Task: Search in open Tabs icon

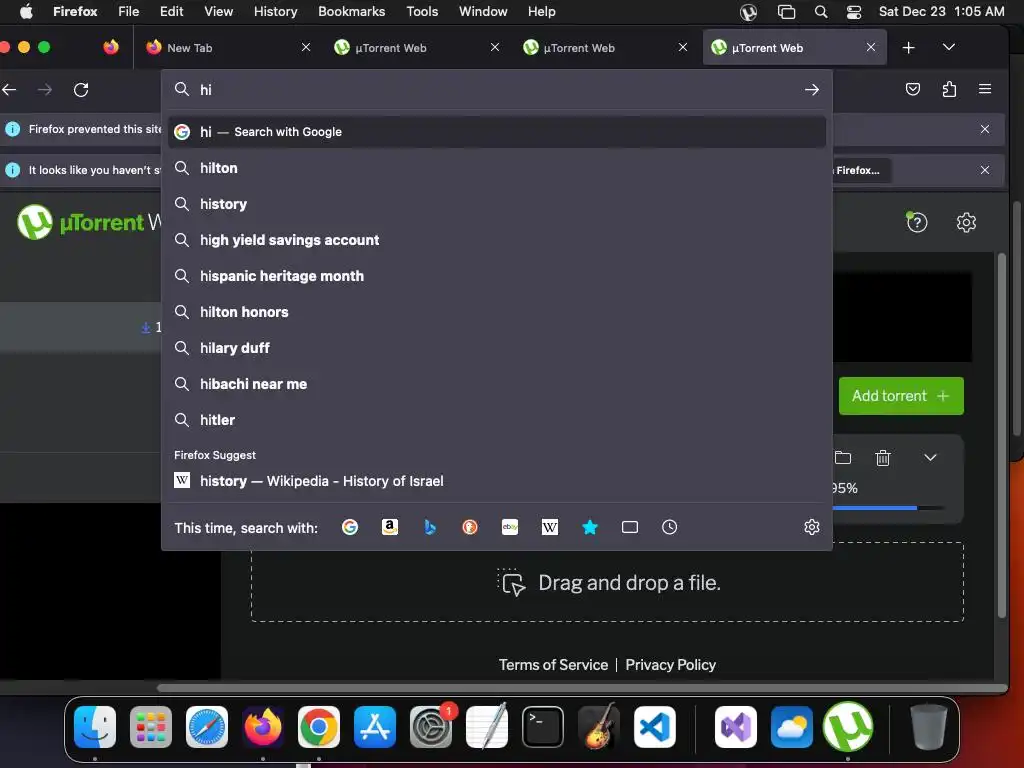Action: [630, 527]
